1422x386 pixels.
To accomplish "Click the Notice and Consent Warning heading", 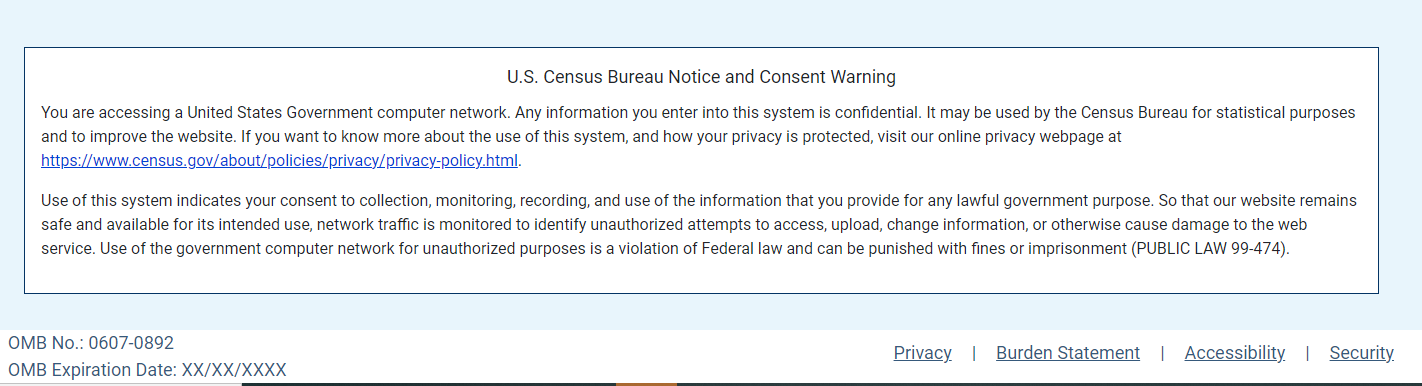I will pos(701,76).
